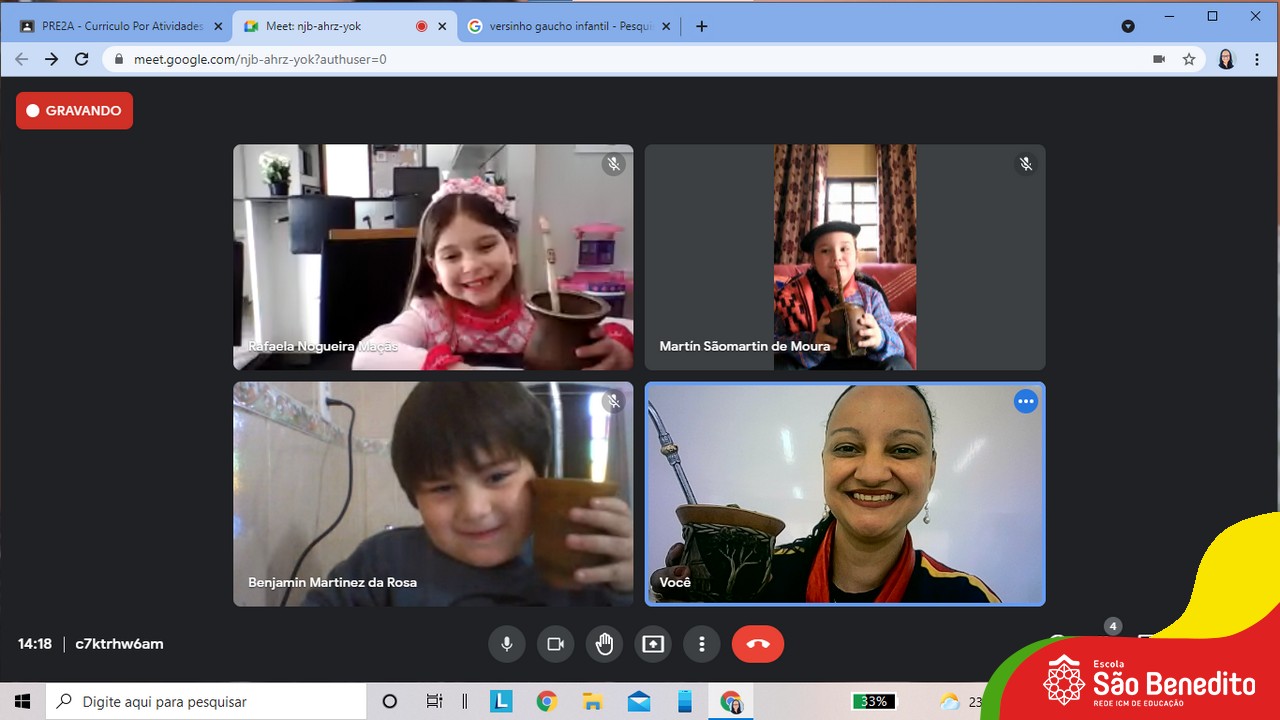Image resolution: width=1280 pixels, height=720 pixels.
Task: Bookmark this page with the star icon
Action: [1189, 60]
